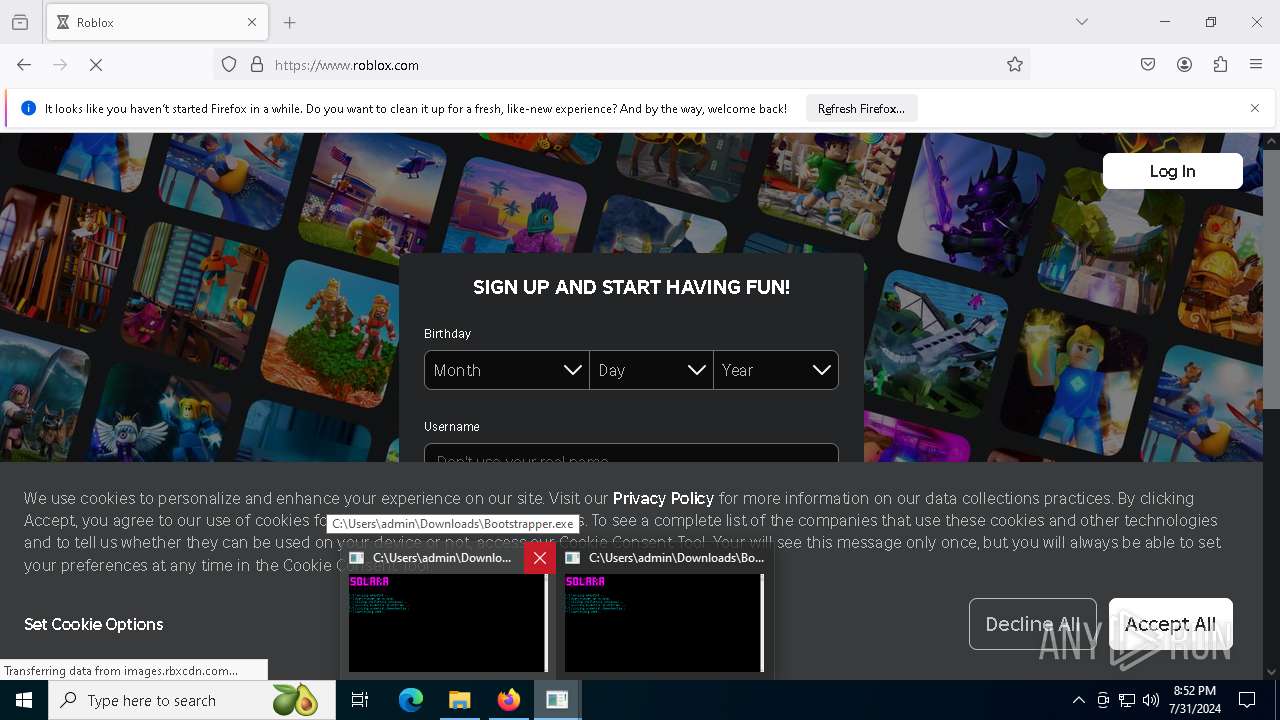Open the Windows Start menu
This screenshot has width=1280, height=720.
[24, 700]
